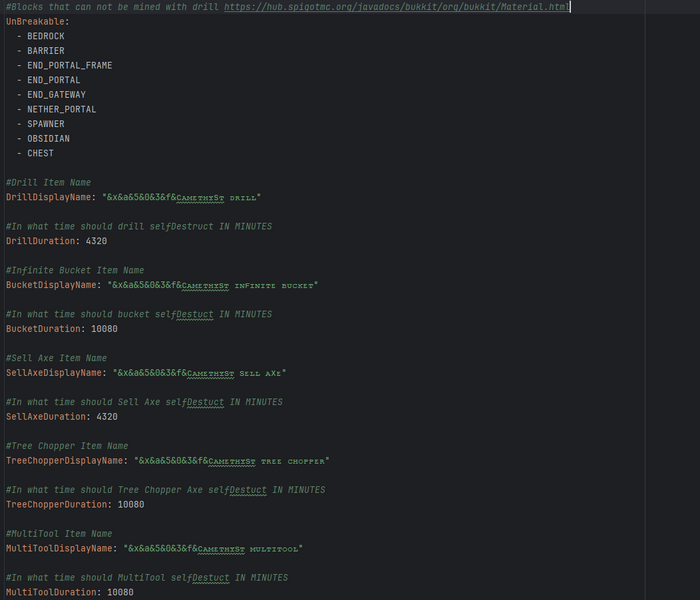700x600 pixels.
Task: Click the MultiToolDisplayName key
Action: click(59, 549)
